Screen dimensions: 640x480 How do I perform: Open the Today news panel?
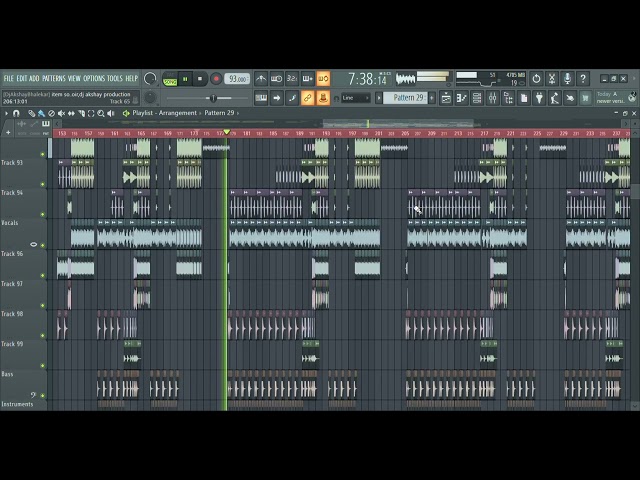click(x=616, y=98)
